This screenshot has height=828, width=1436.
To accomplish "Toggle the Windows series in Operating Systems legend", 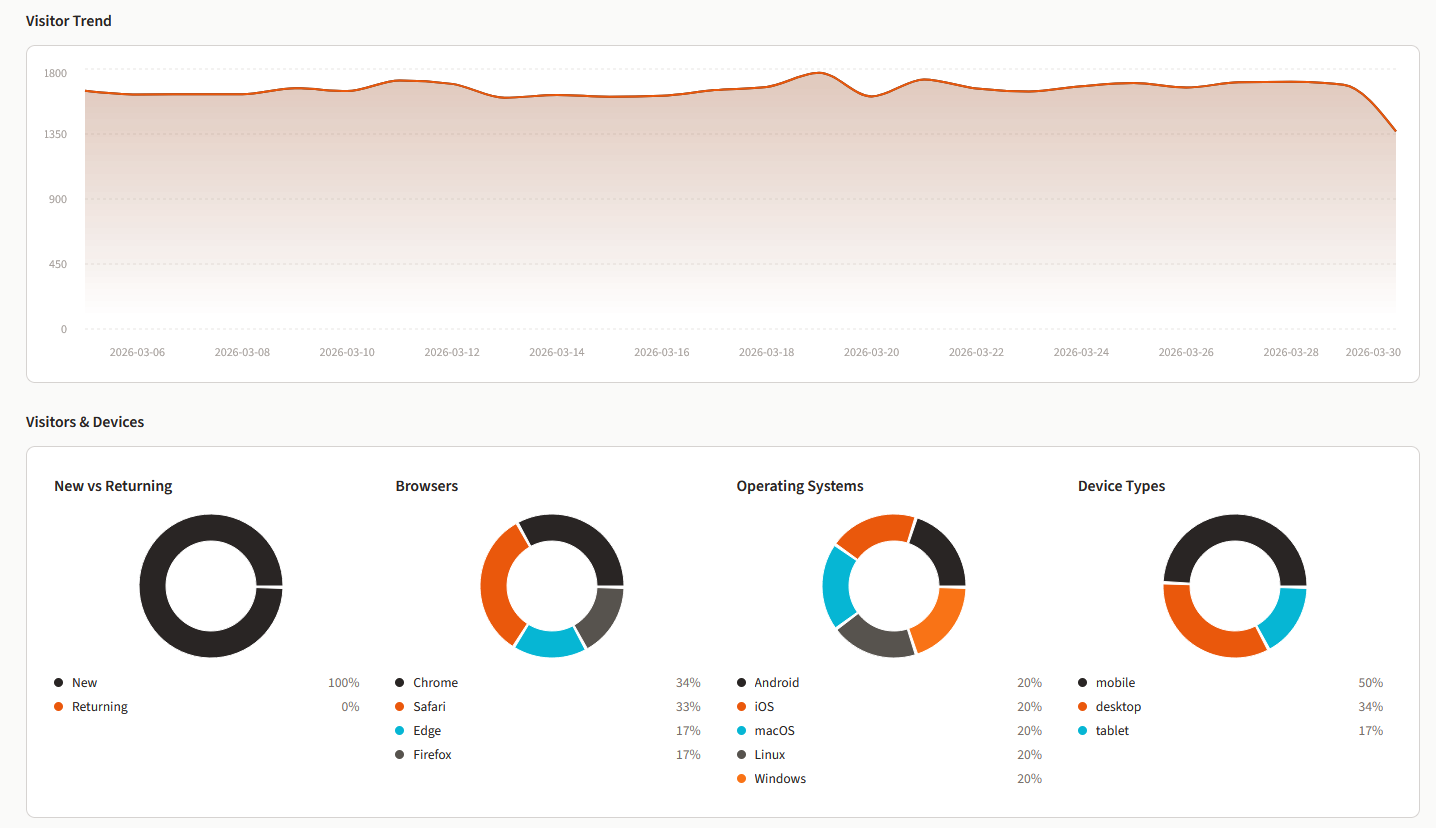I will point(780,778).
